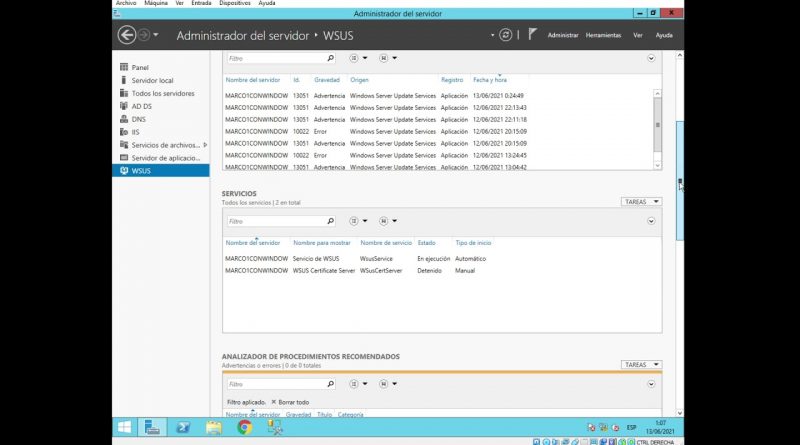
Task: Select the Error event at 12/06/2021 20:15:09
Action: (x=438, y=131)
